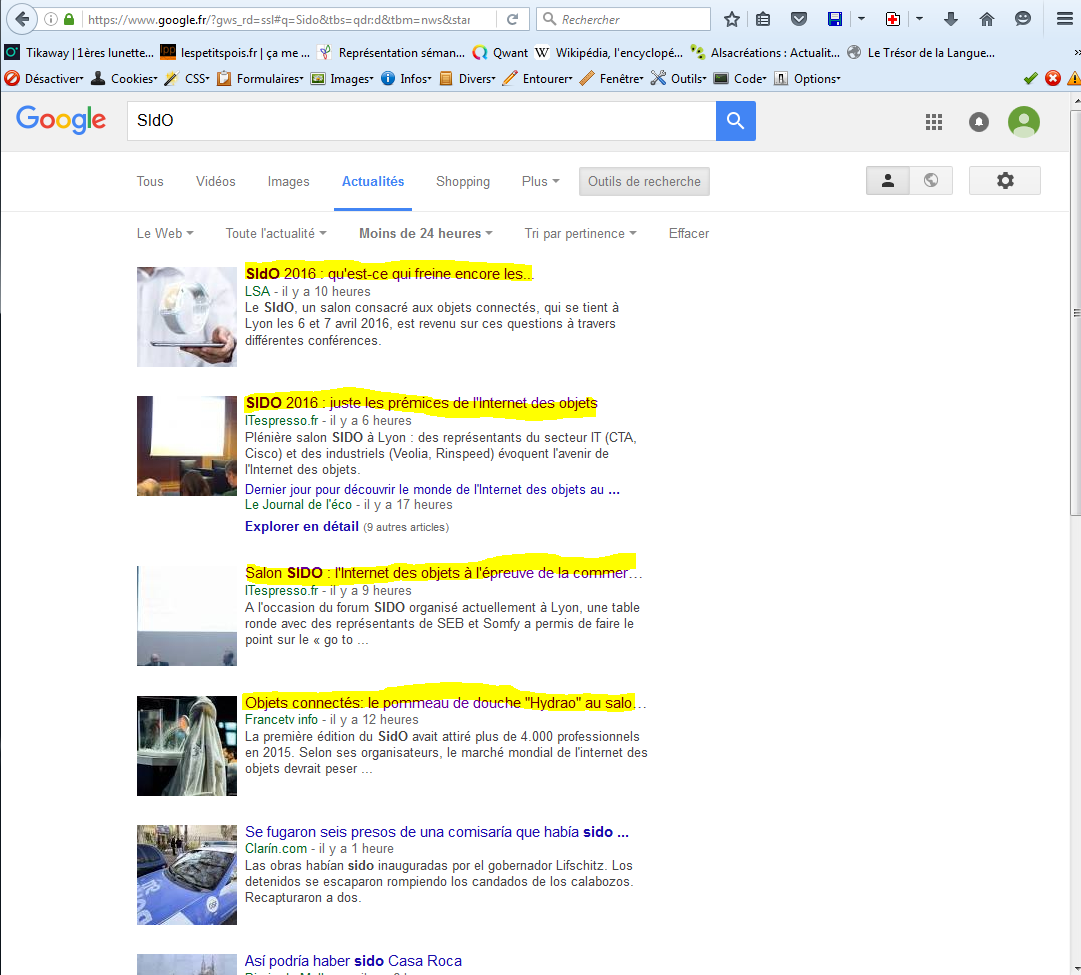This screenshot has width=1081, height=975.
Task: Open the Tri par pertinence dropdown
Action: click(580, 234)
